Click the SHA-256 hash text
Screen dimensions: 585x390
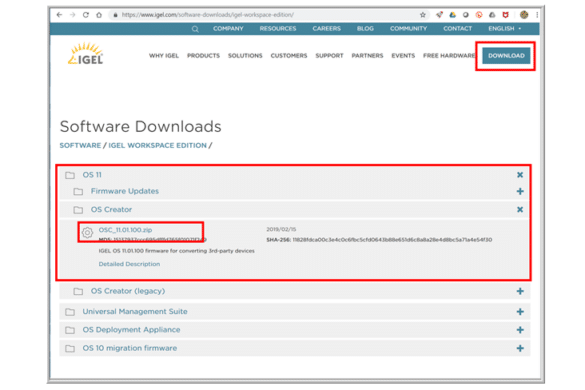(379, 240)
